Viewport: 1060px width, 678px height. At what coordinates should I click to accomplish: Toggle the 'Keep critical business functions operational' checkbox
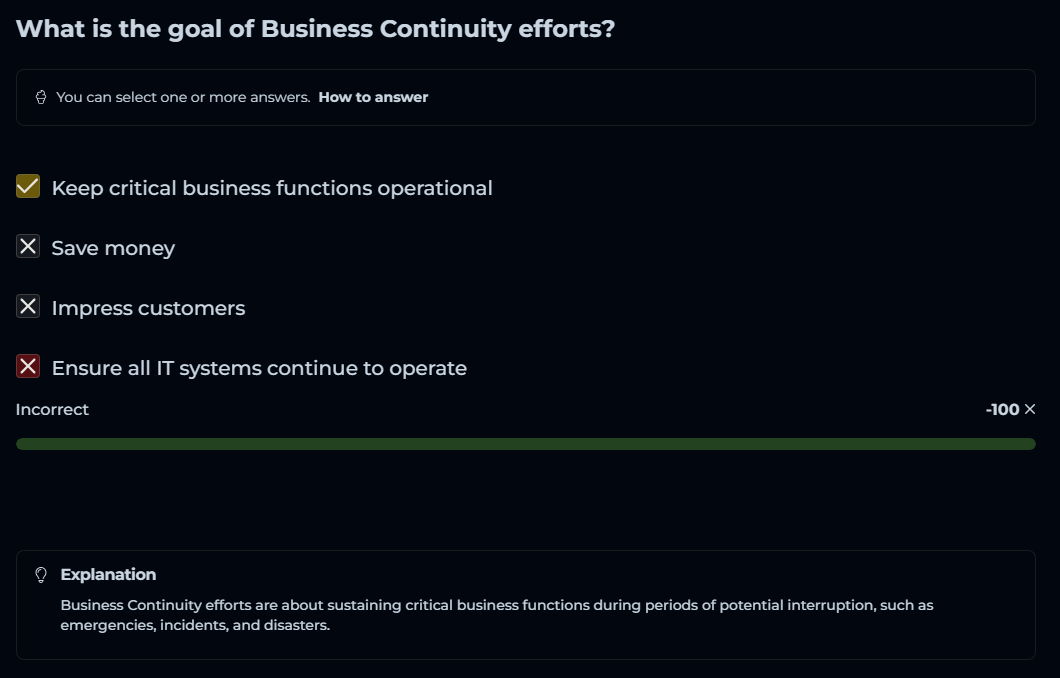coord(28,187)
